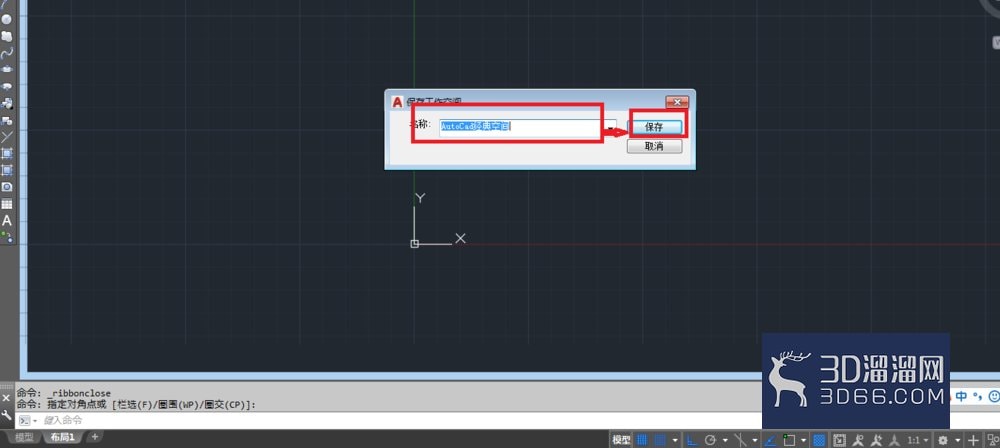The width and height of the screenshot is (1000, 448).
Task: Open isometric drafting dropdown arrow
Action: click(x=755, y=440)
